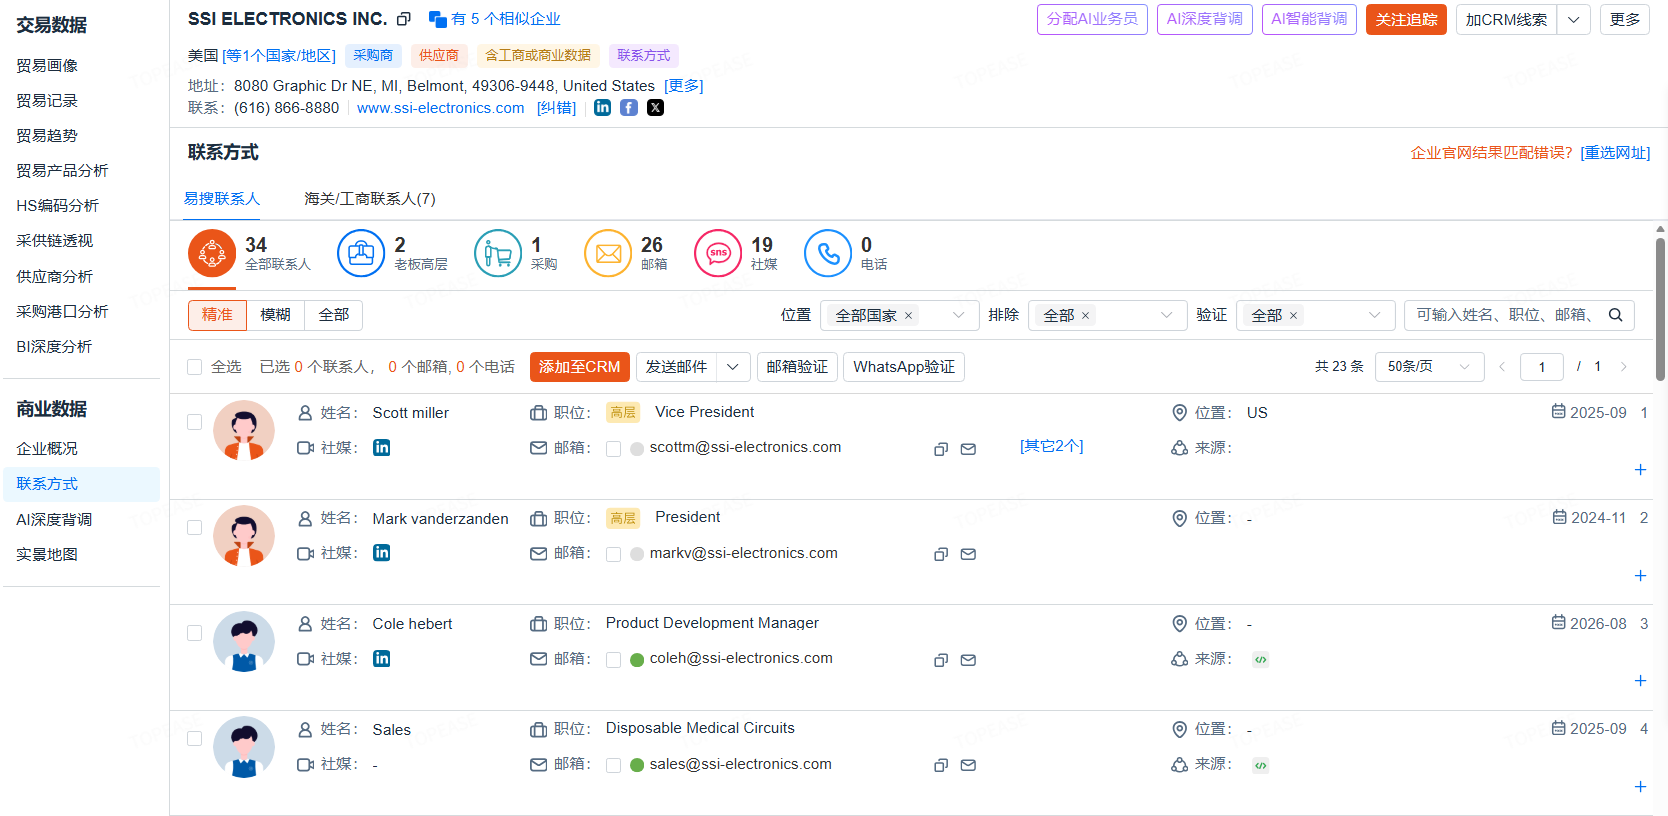This screenshot has height=816, width=1668.
Task: Filter by phone contacts (0) icon
Action: [x=828, y=253]
